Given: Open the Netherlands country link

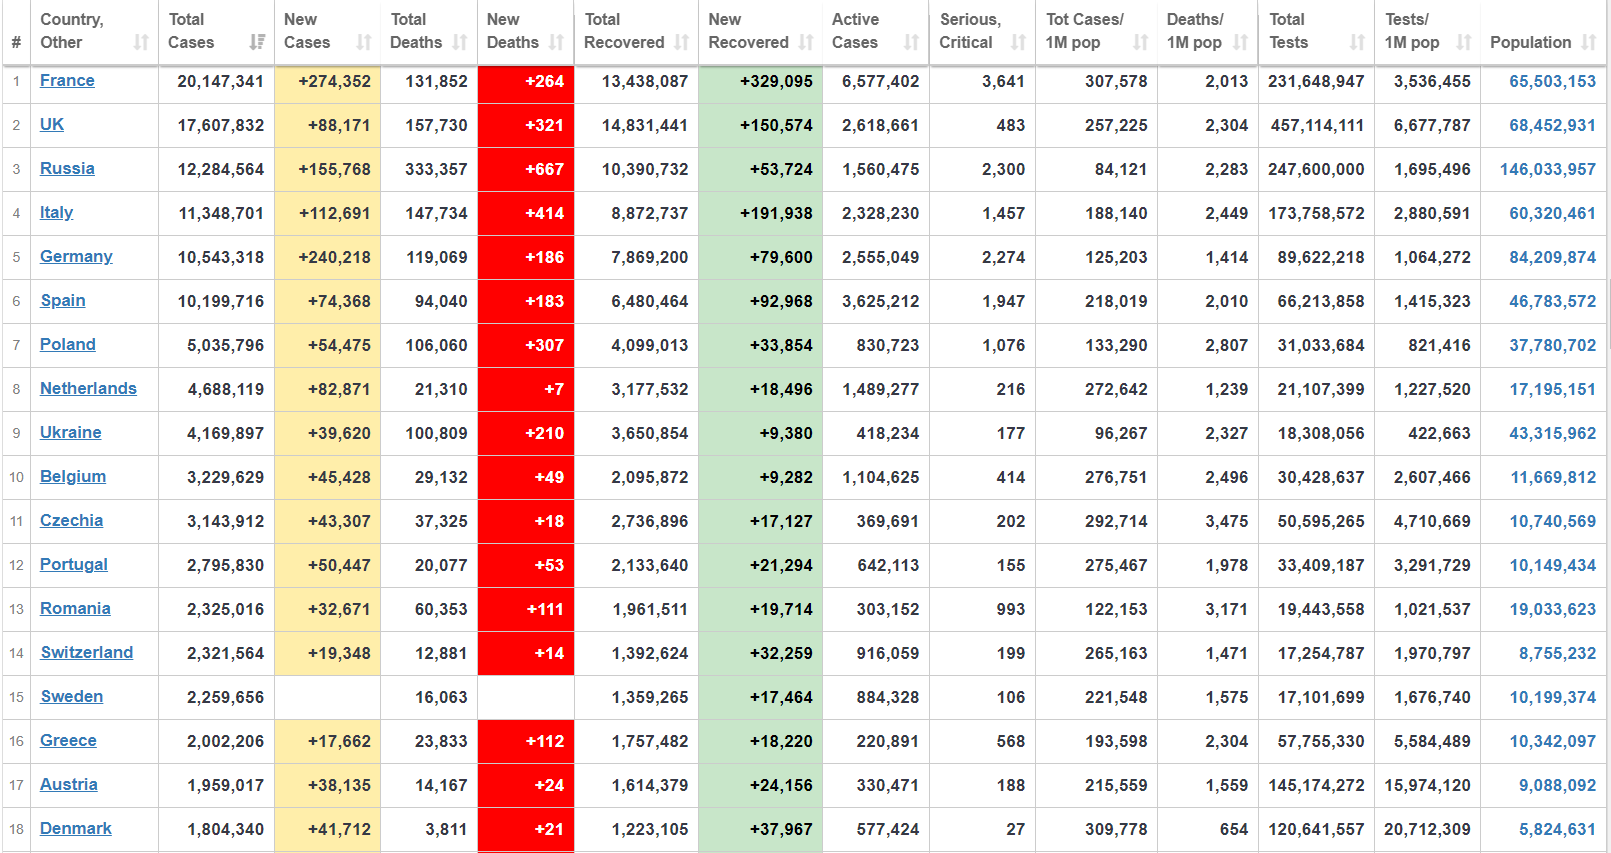Looking at the screenshot, I should click(x=88, y=388).
